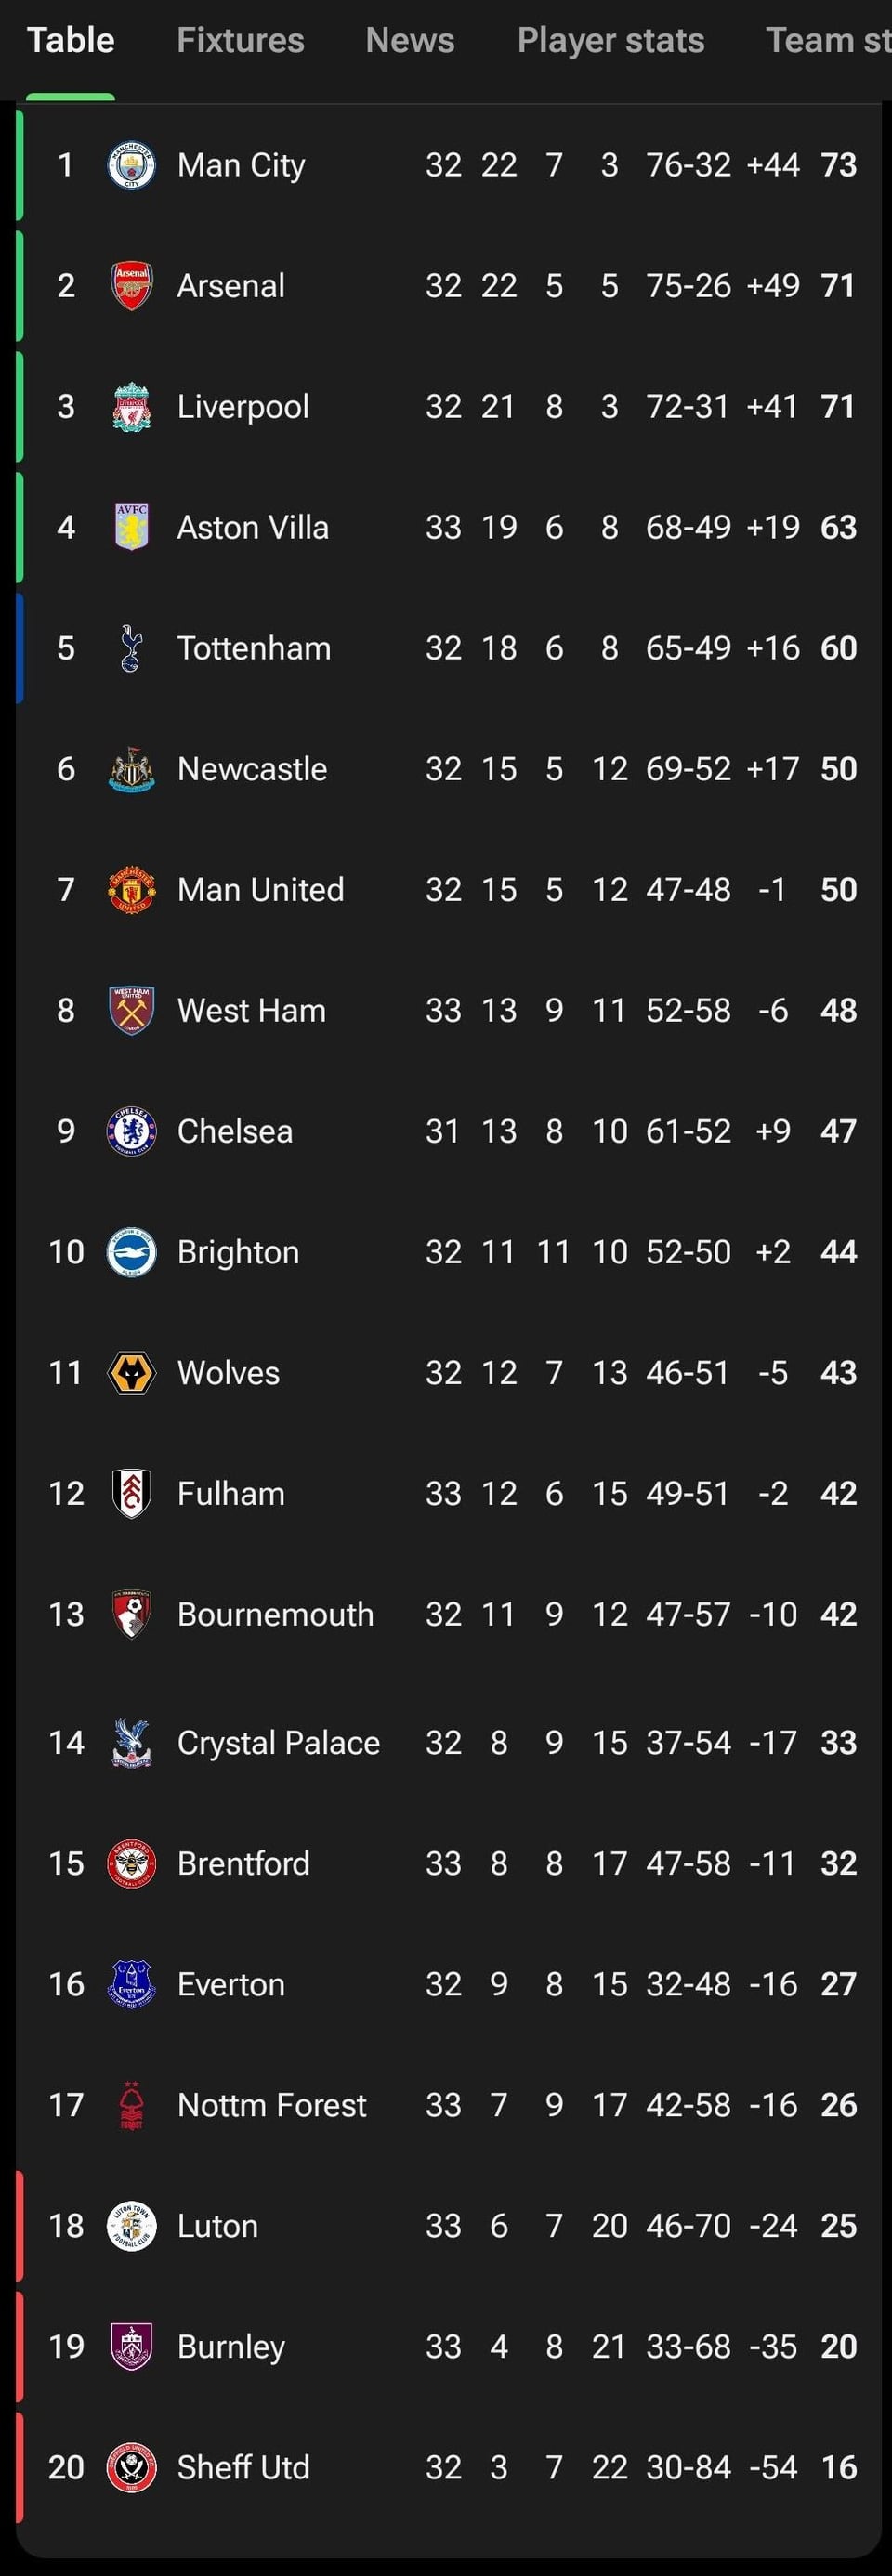Open the Player stats tab
892x2576 pixels.
point(611,40)
